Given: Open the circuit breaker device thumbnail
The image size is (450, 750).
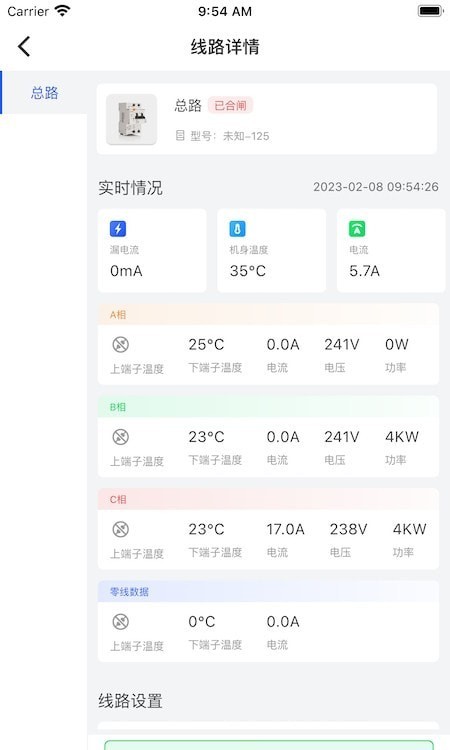Looking at the screenshot, I should click(132, 119).
